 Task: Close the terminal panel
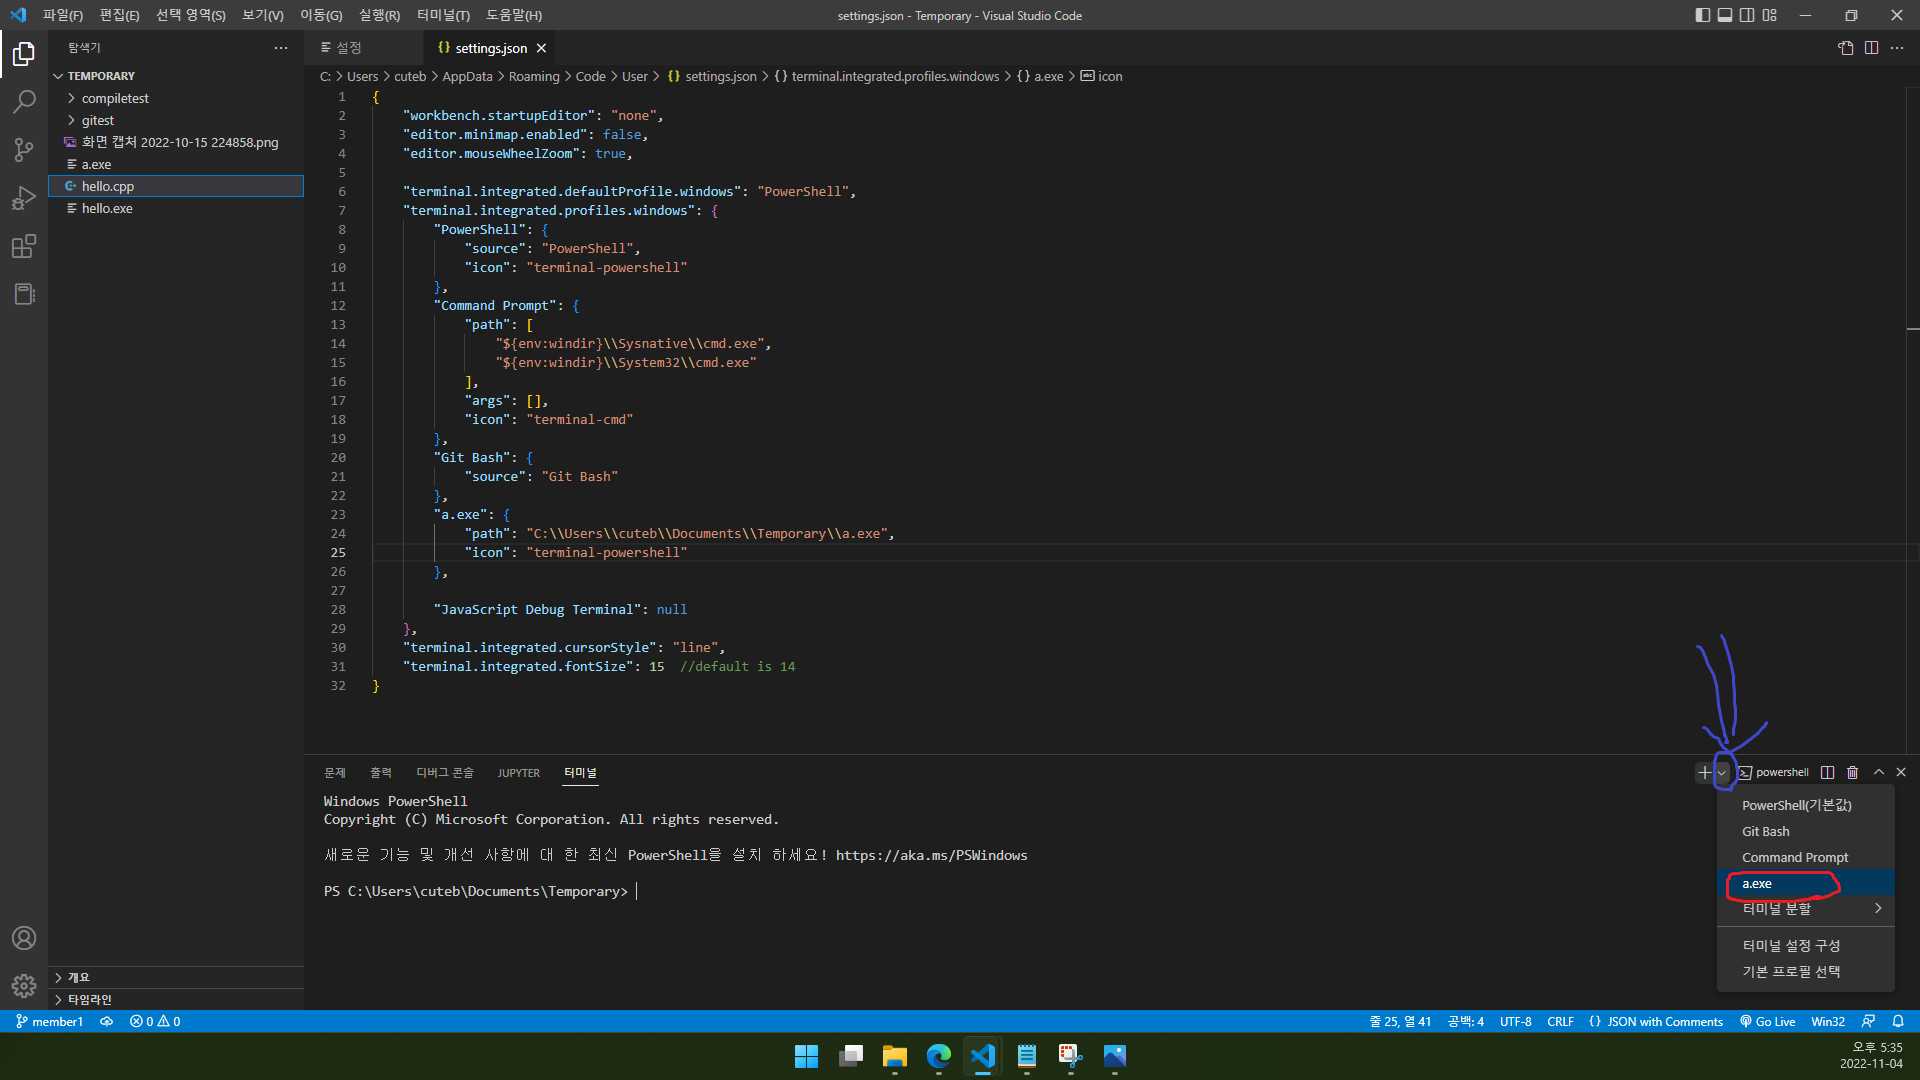[1901, 772]
